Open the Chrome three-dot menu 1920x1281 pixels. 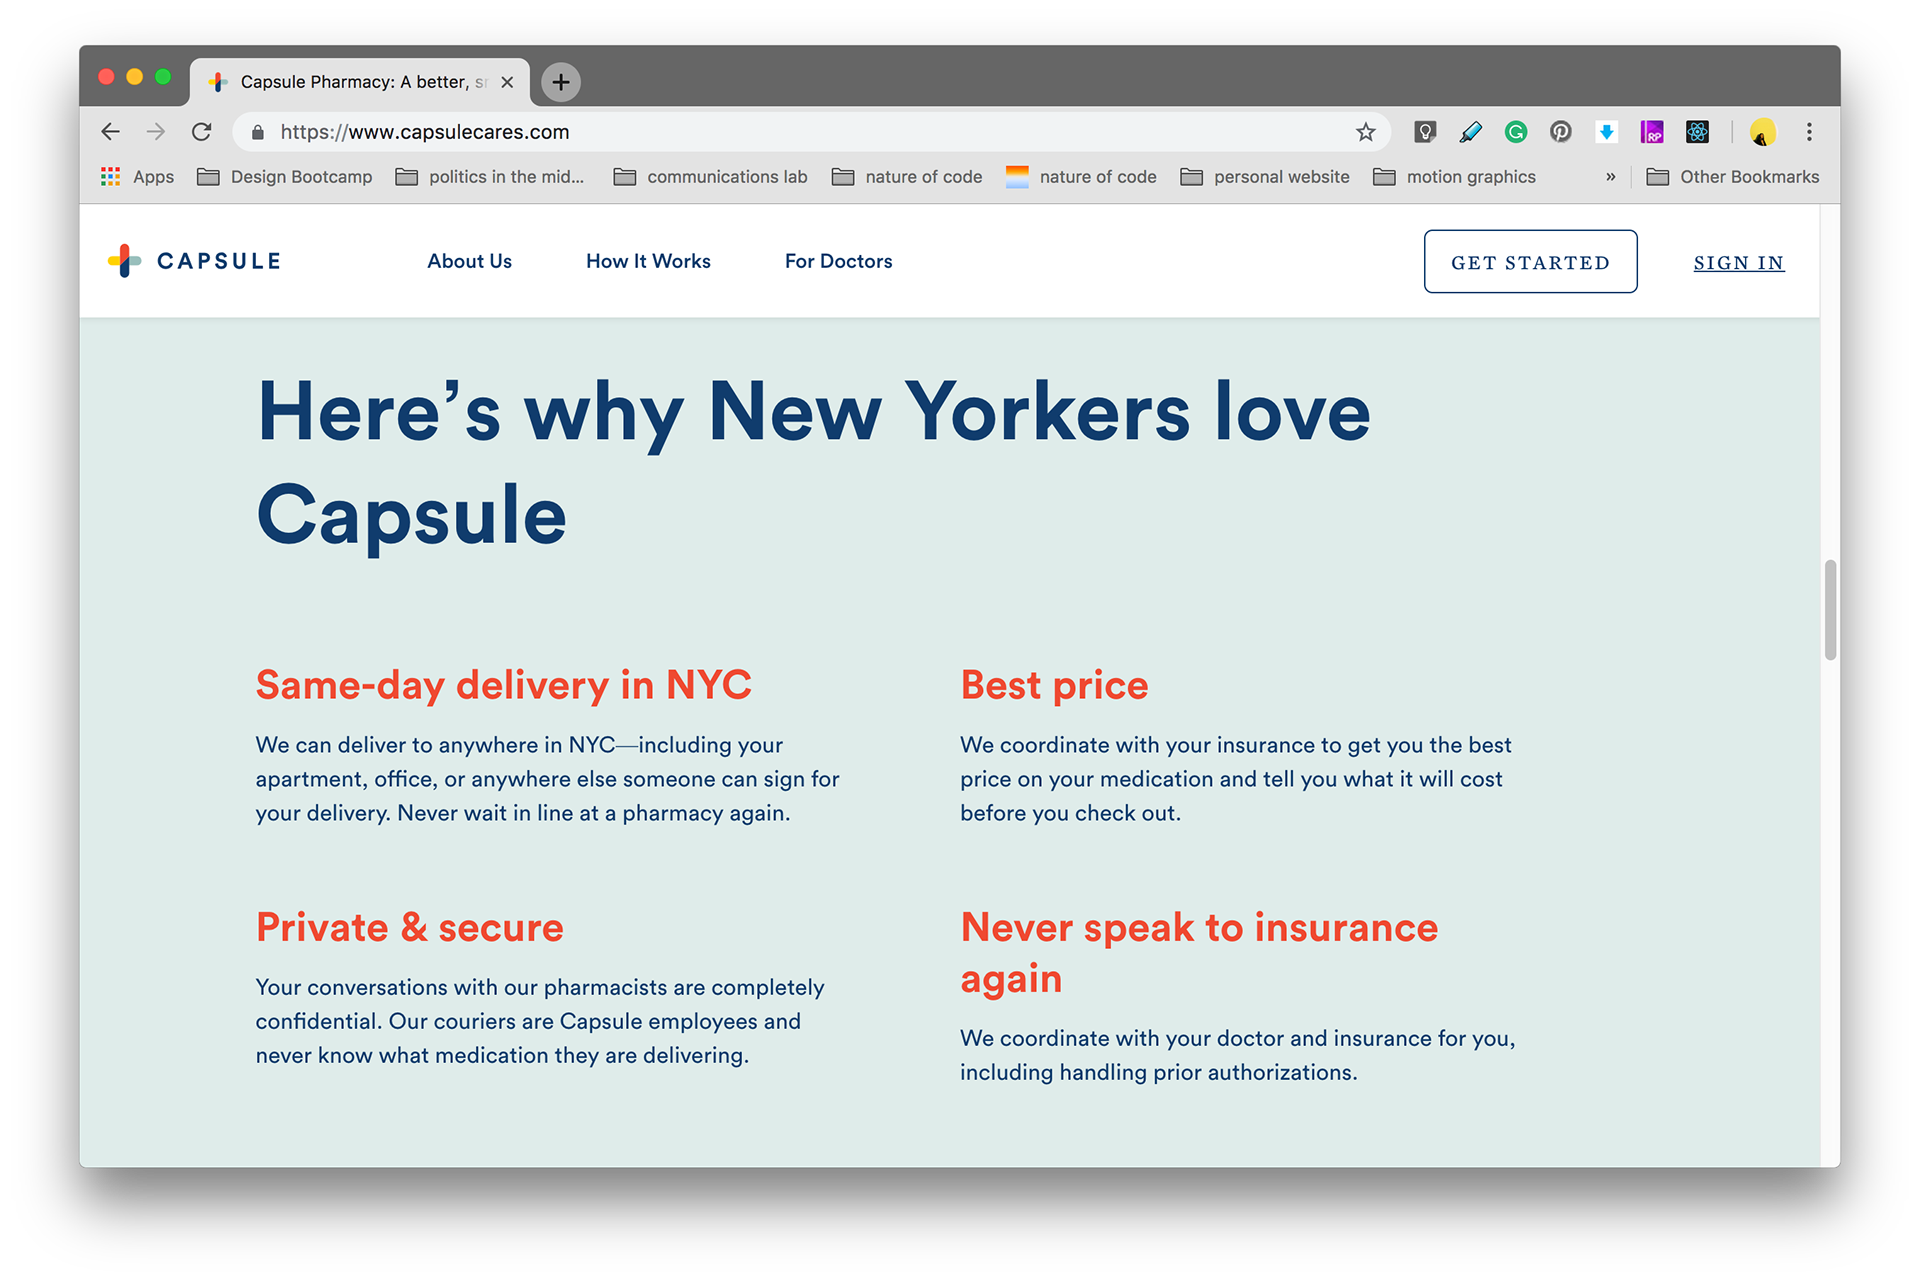tap(1809, 132)
